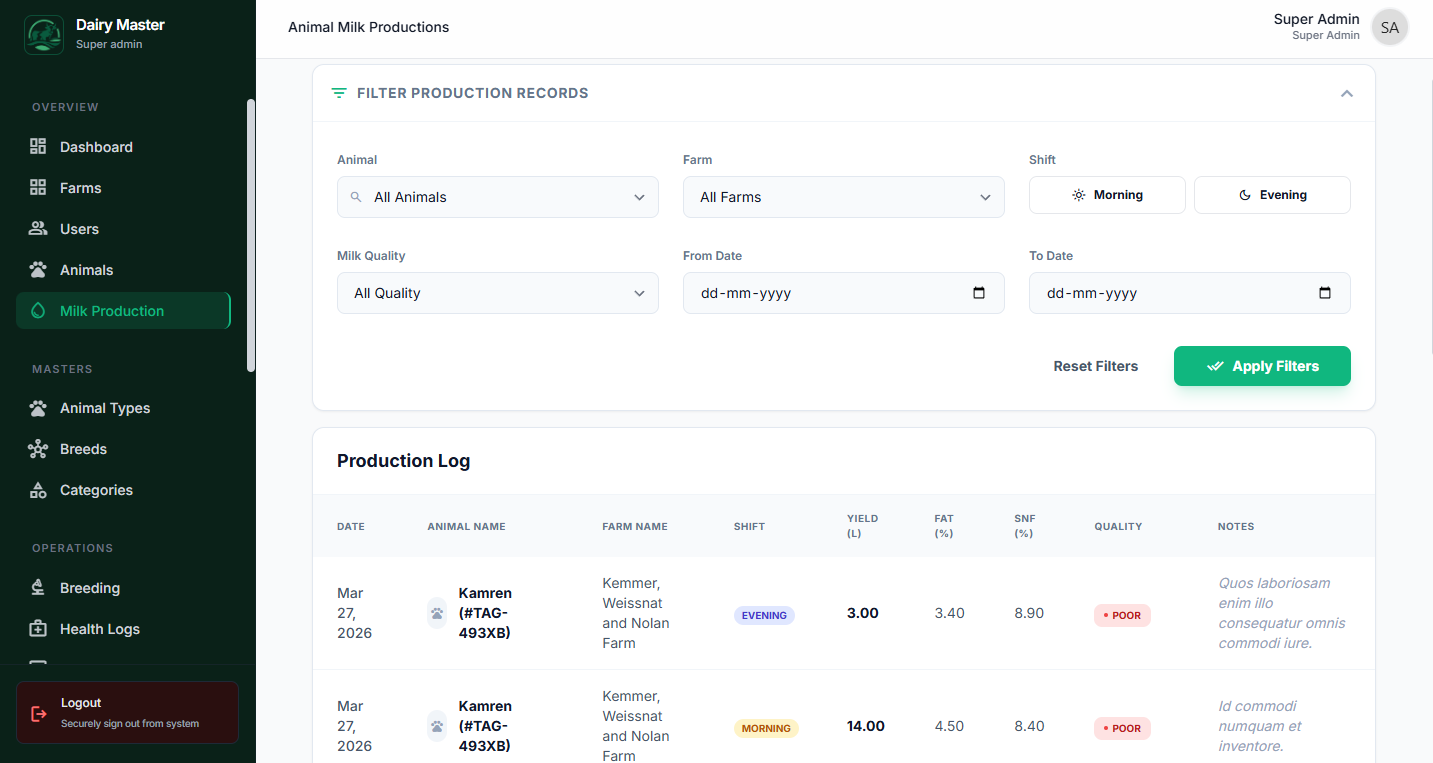Toggle the Morning shift filter
The width and height of the screenshot is (1433, 763).
1107,195
